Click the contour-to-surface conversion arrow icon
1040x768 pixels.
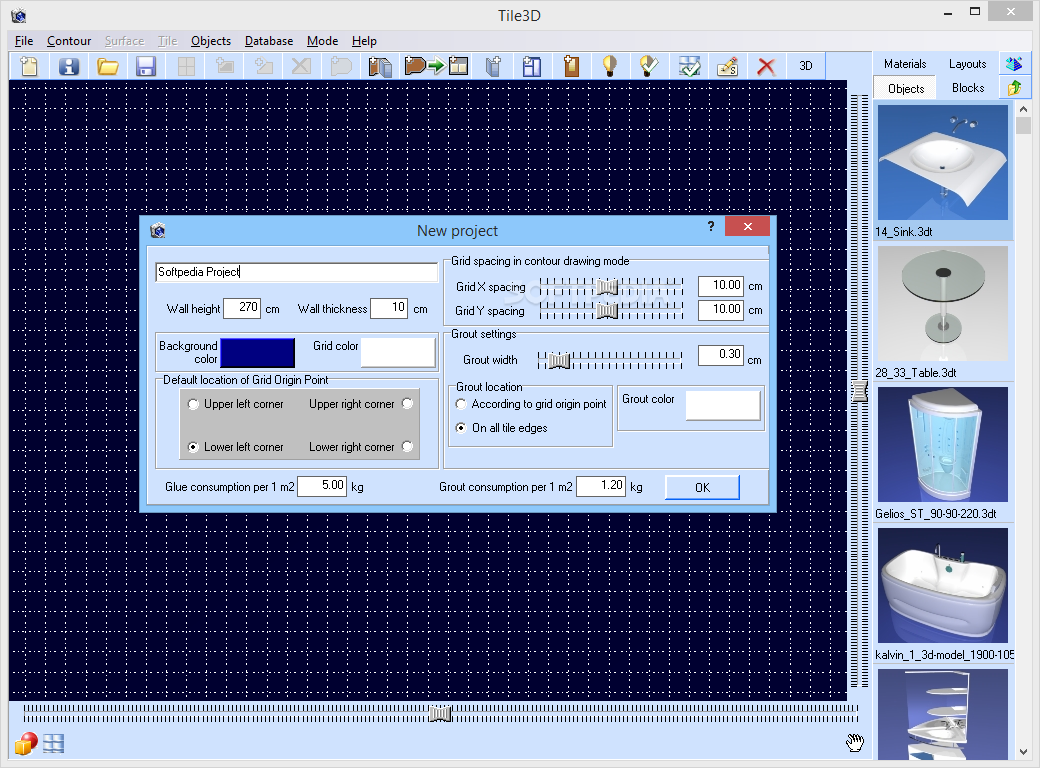[436, 66]
